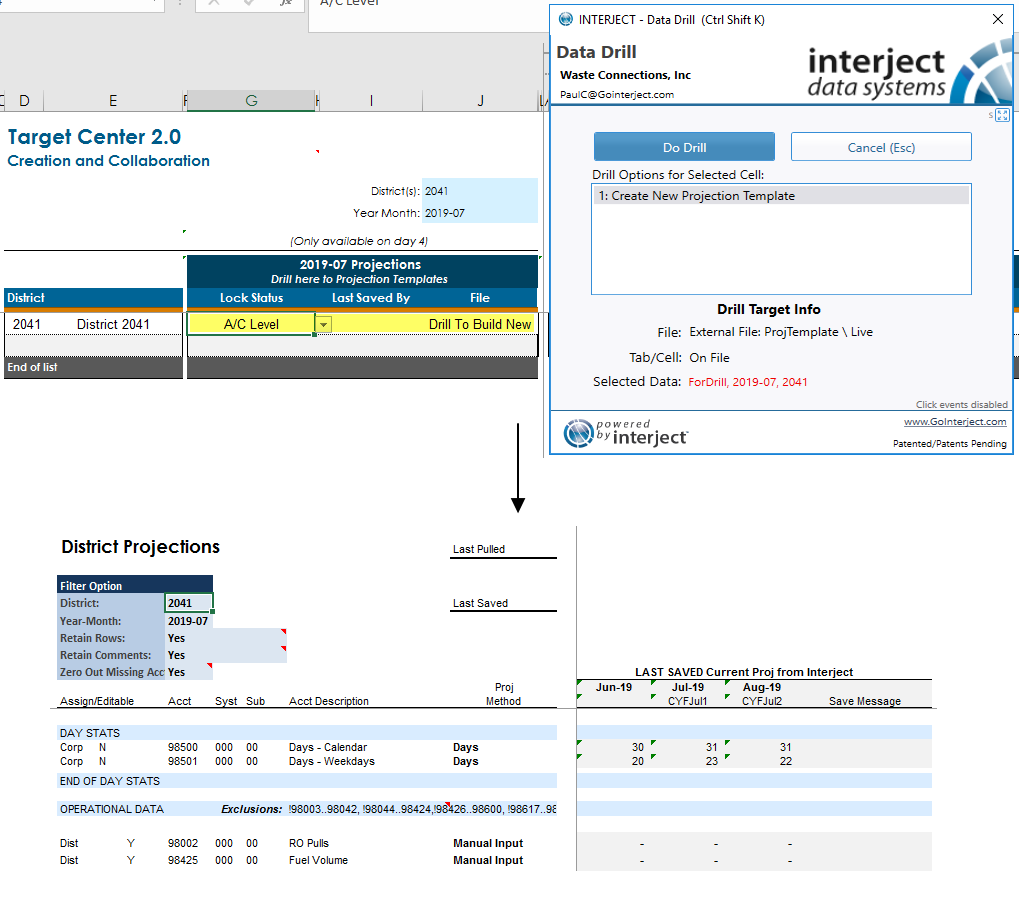Screen dimensions: 1019x910
Task: Select column E header
Action: coord(113,101)
